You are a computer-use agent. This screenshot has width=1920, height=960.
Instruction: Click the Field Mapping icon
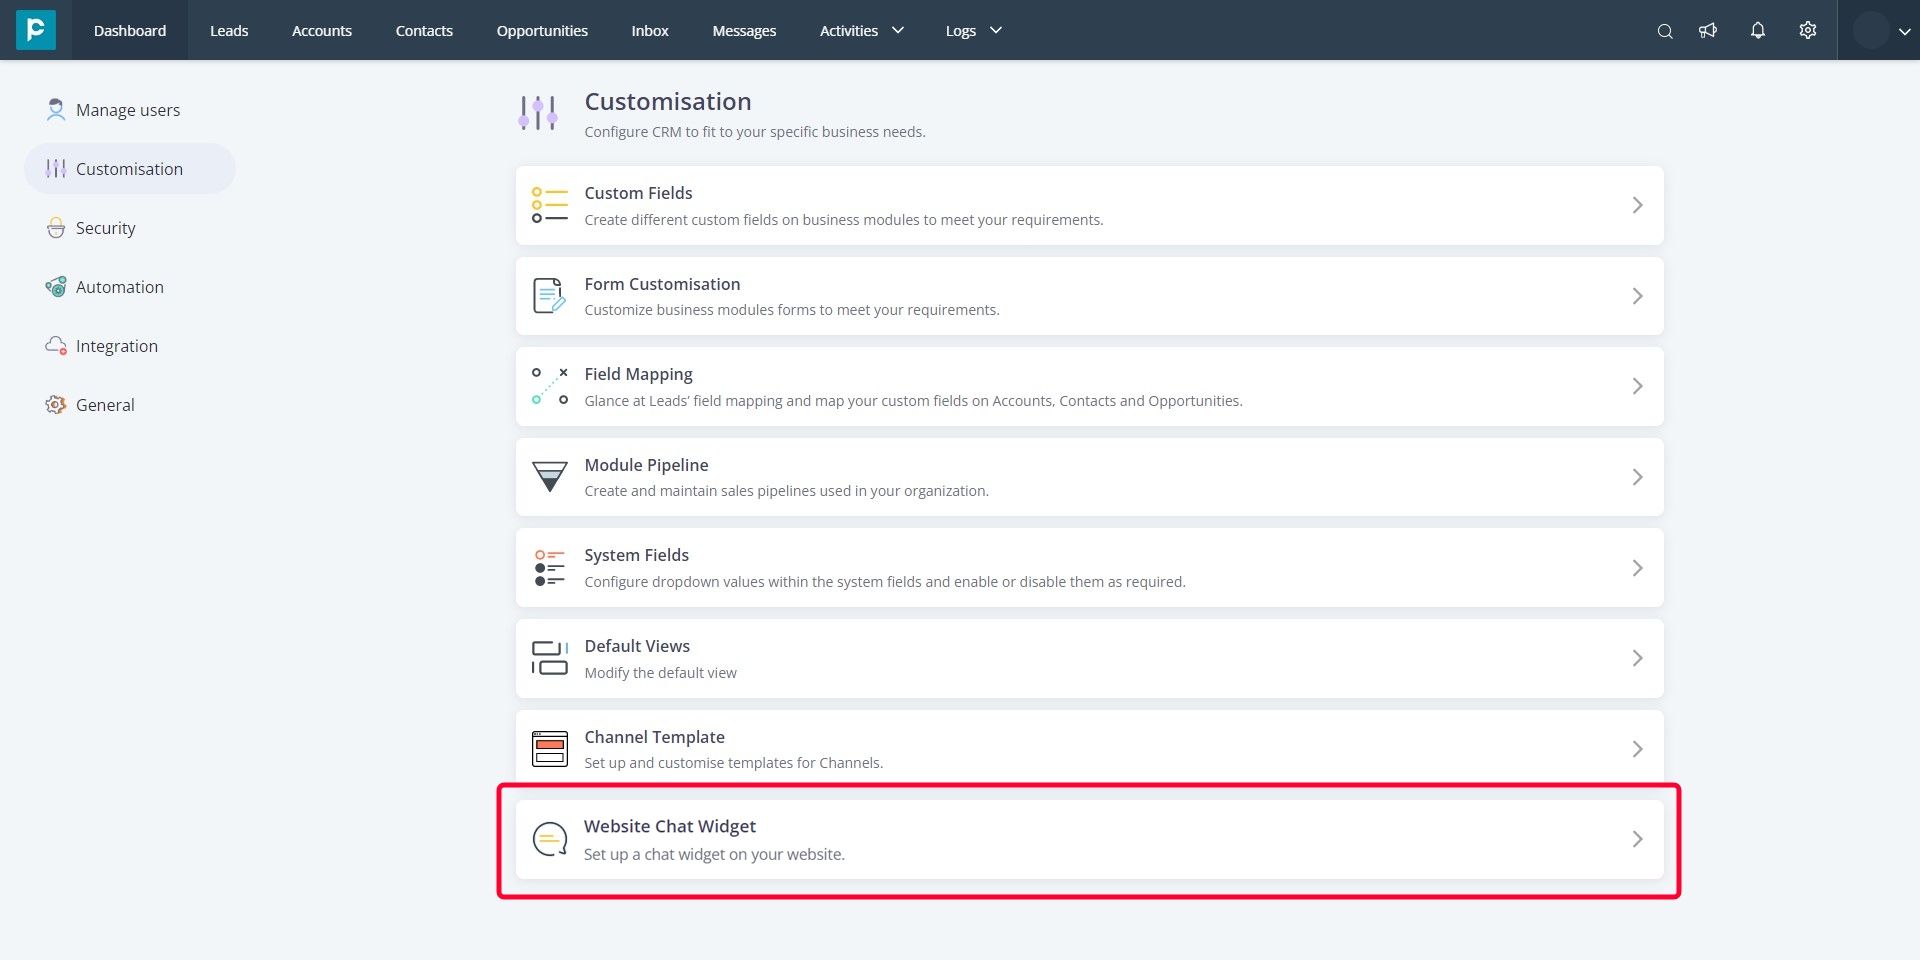pyautogui.click(x=550, y=386)
